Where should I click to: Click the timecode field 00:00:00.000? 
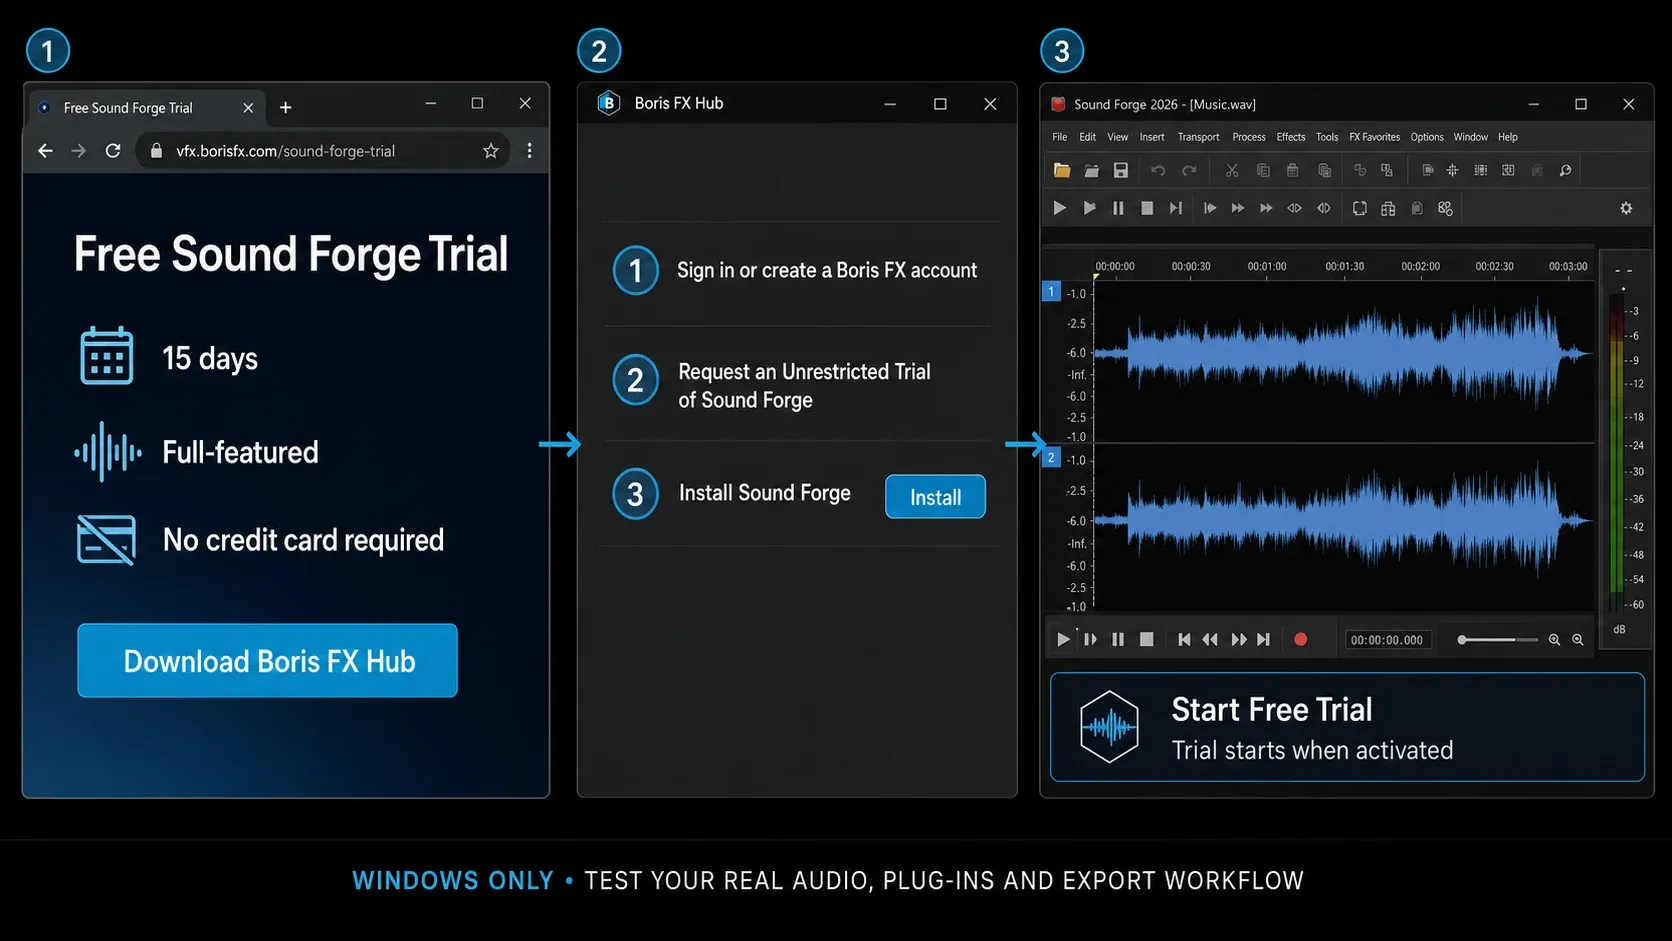pyautogui.click(x=1387, y=640)
